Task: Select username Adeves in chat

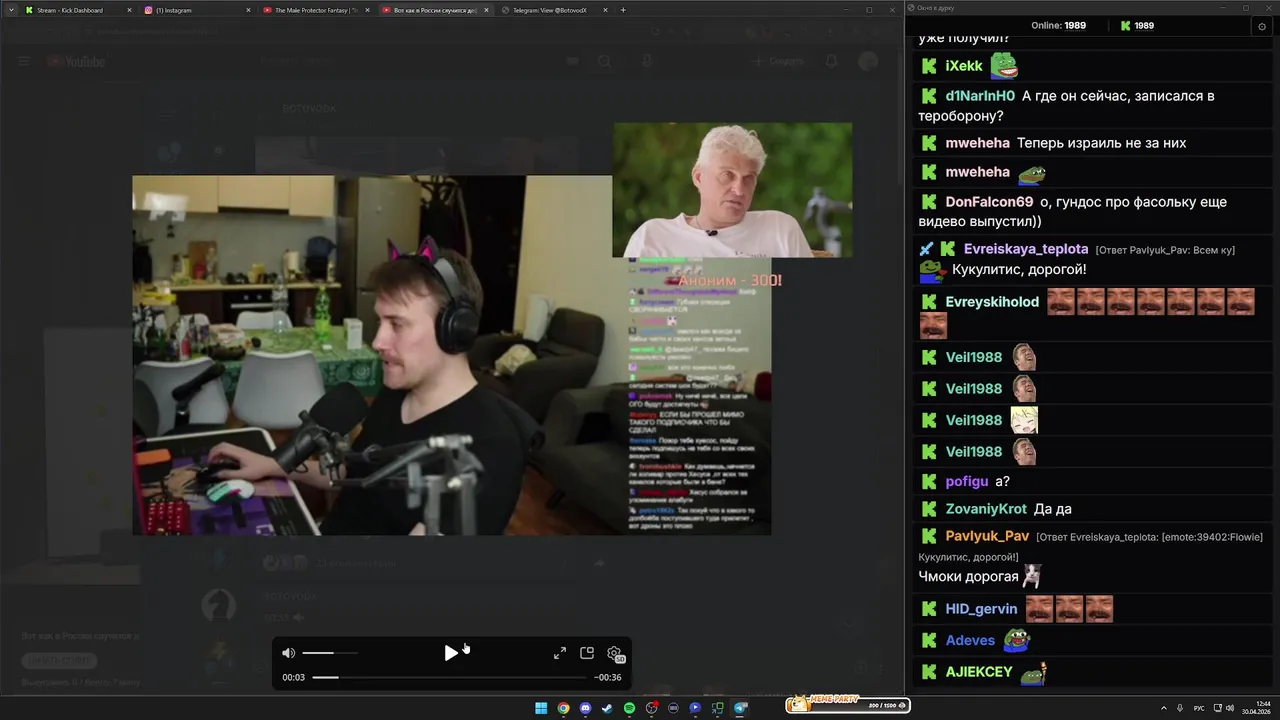Action: (x=970, y=640)
